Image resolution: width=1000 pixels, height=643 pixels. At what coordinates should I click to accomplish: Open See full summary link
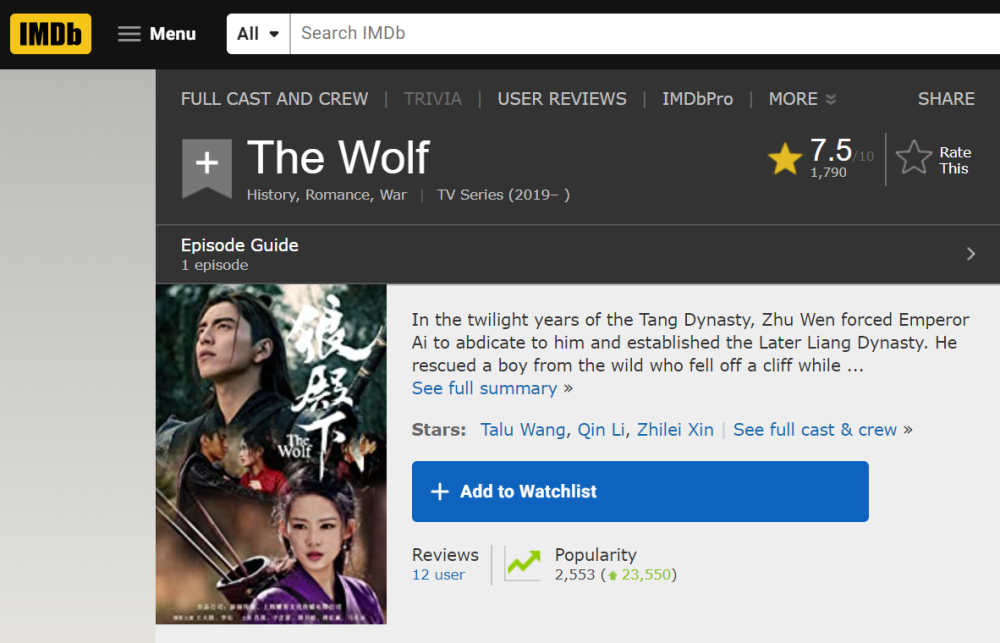484,388
